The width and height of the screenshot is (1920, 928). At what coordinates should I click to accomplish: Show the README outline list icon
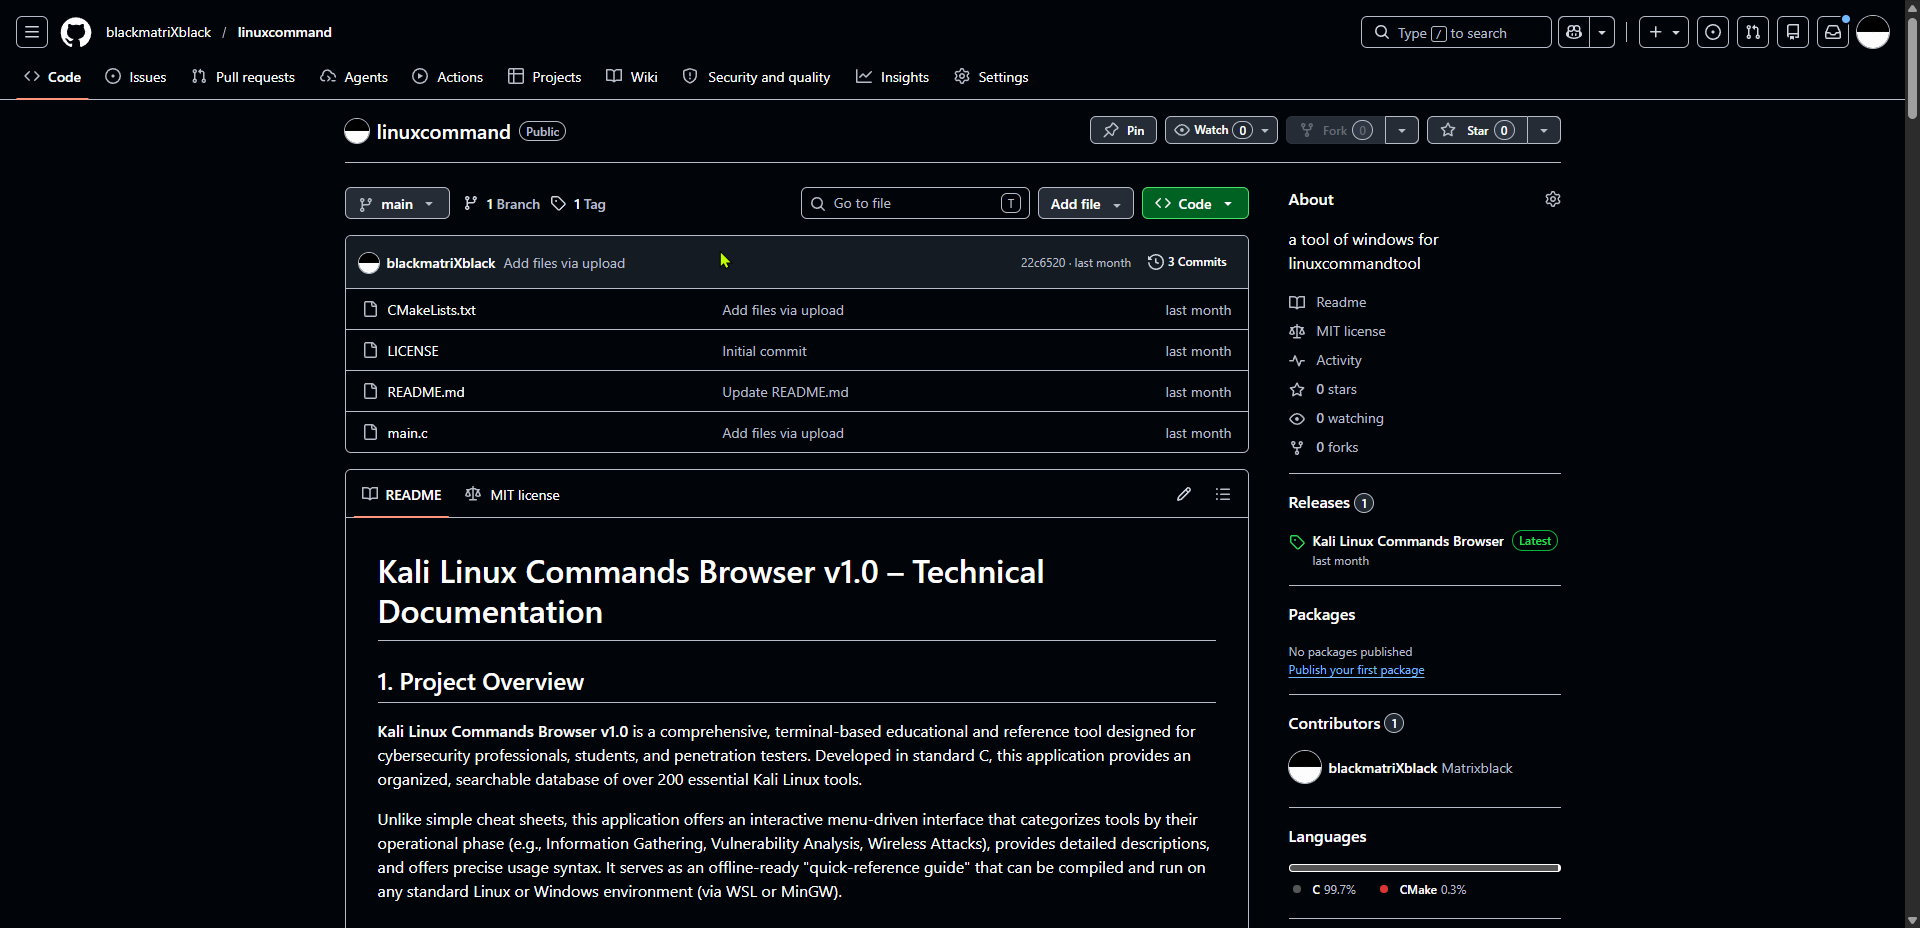point(1223,494)
